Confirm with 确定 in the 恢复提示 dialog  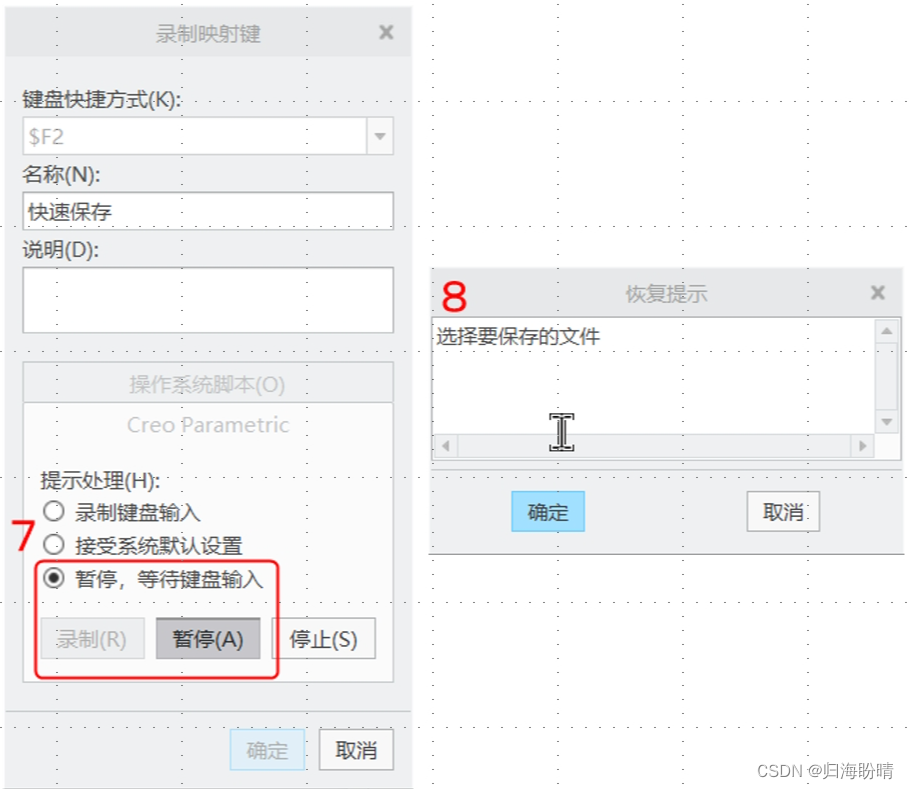click(x=547, y=512)
